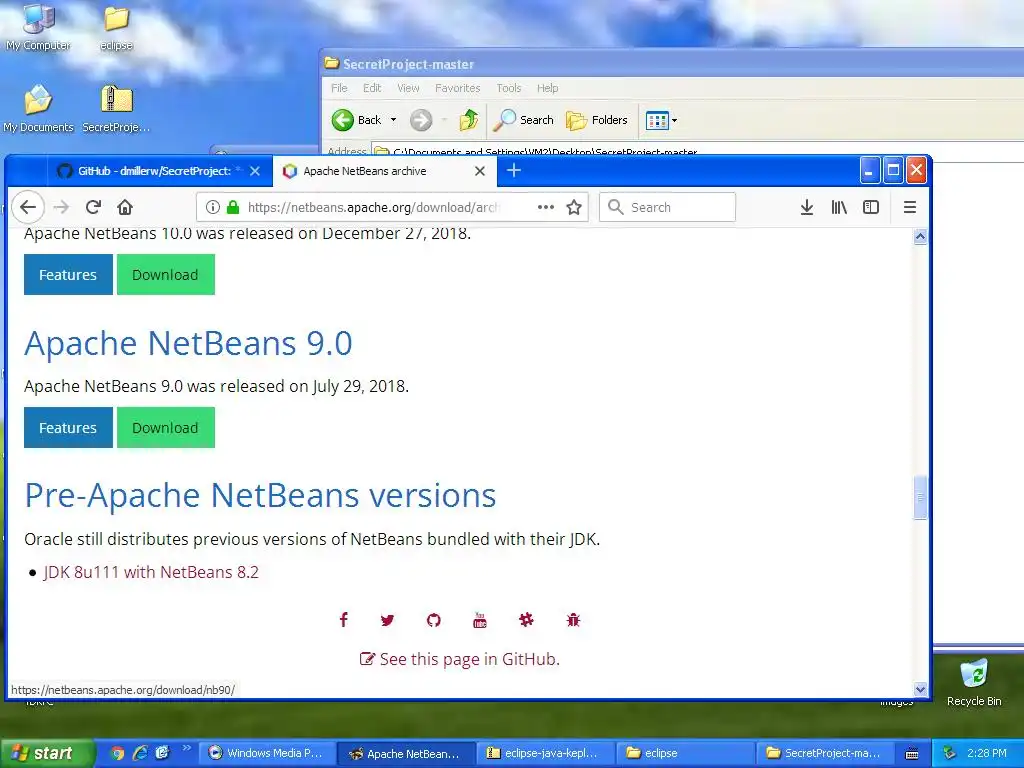
Task: Toggle Firefox sidebar view
Action: coord(871,207)
